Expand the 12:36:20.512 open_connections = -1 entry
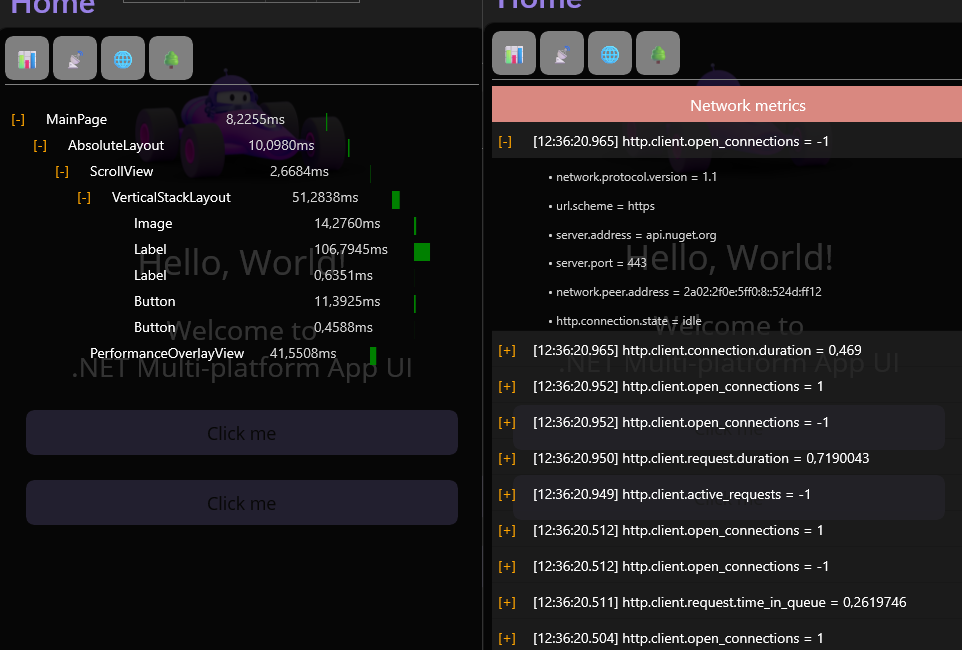The image size is (962, 650). [507, 567]
